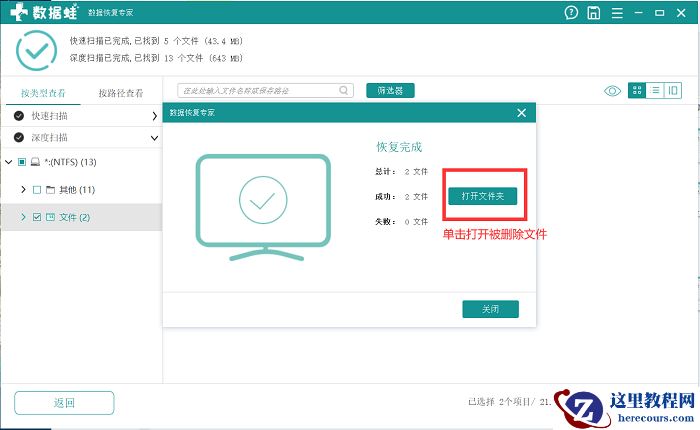Check the 其他 (11) checkbox
Screen dimensions: 700x430
(37, 190)
